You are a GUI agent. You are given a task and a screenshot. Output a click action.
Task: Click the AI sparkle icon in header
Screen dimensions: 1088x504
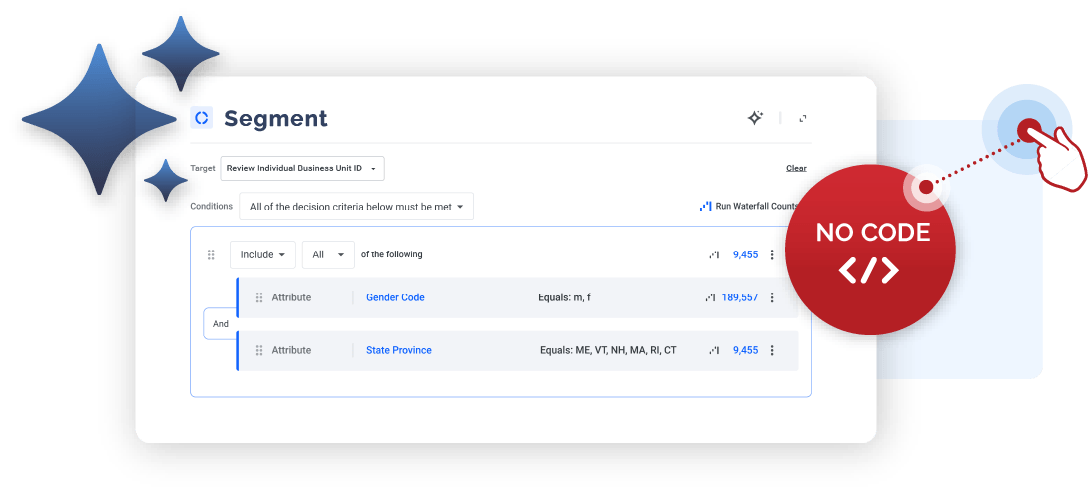click(x=755, y=118)
